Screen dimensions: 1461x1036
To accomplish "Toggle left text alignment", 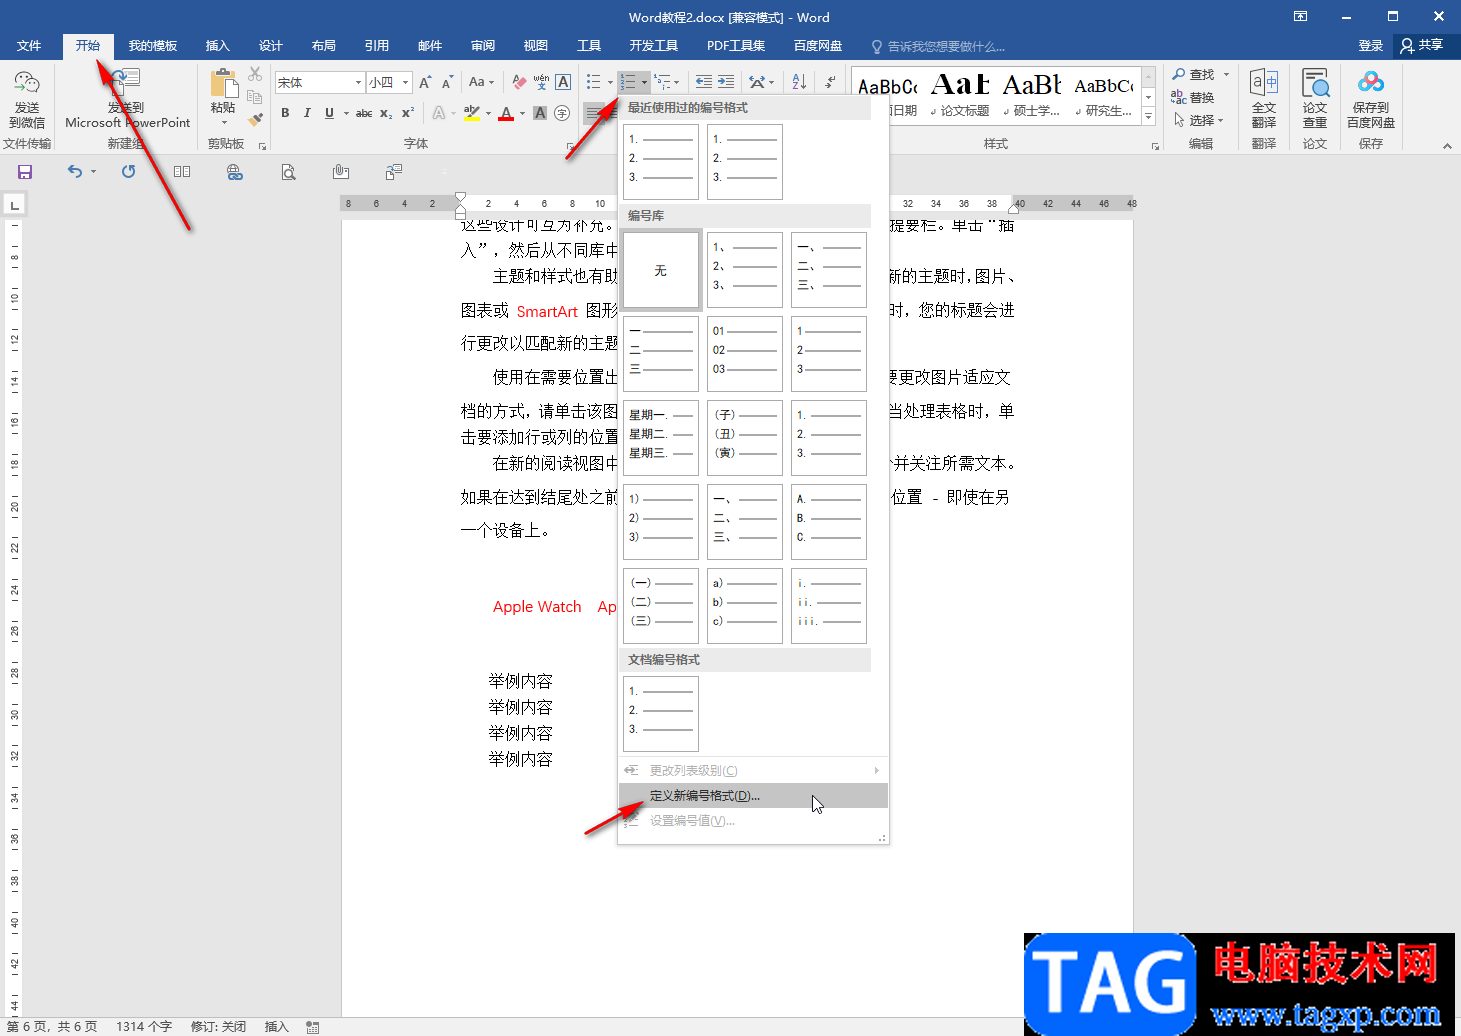I will pyautogui.click(x=594, y=113).
